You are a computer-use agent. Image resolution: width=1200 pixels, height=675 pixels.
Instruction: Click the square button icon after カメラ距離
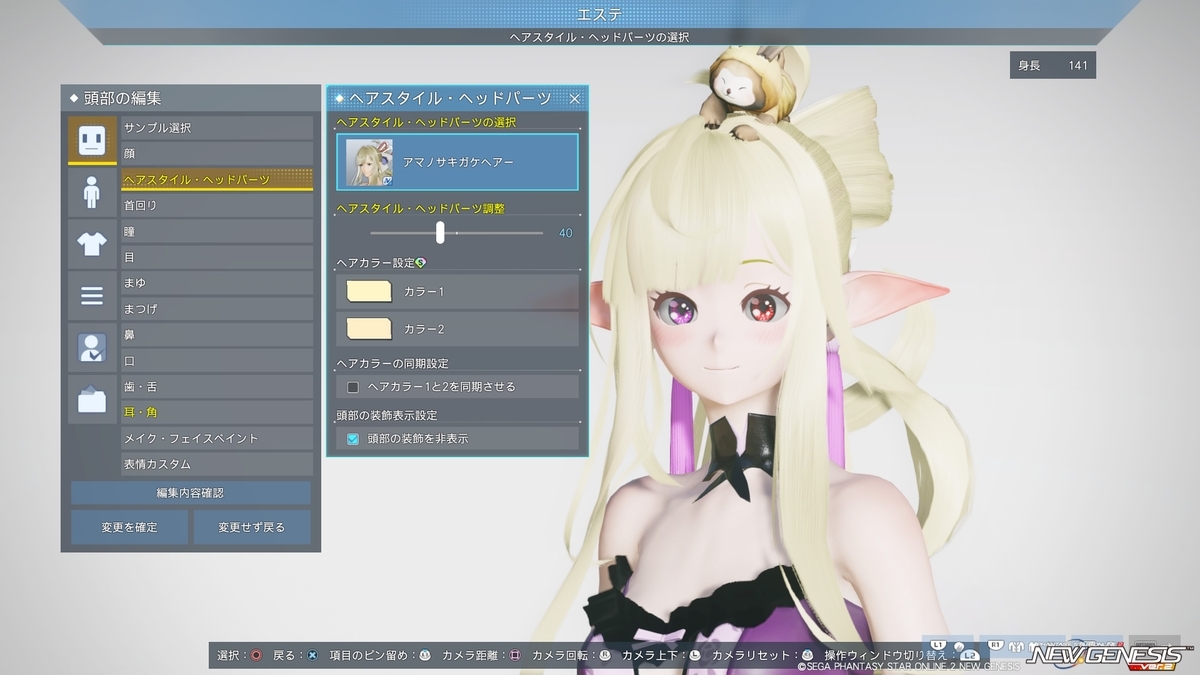pyautogui.click(x=515, y=655)
